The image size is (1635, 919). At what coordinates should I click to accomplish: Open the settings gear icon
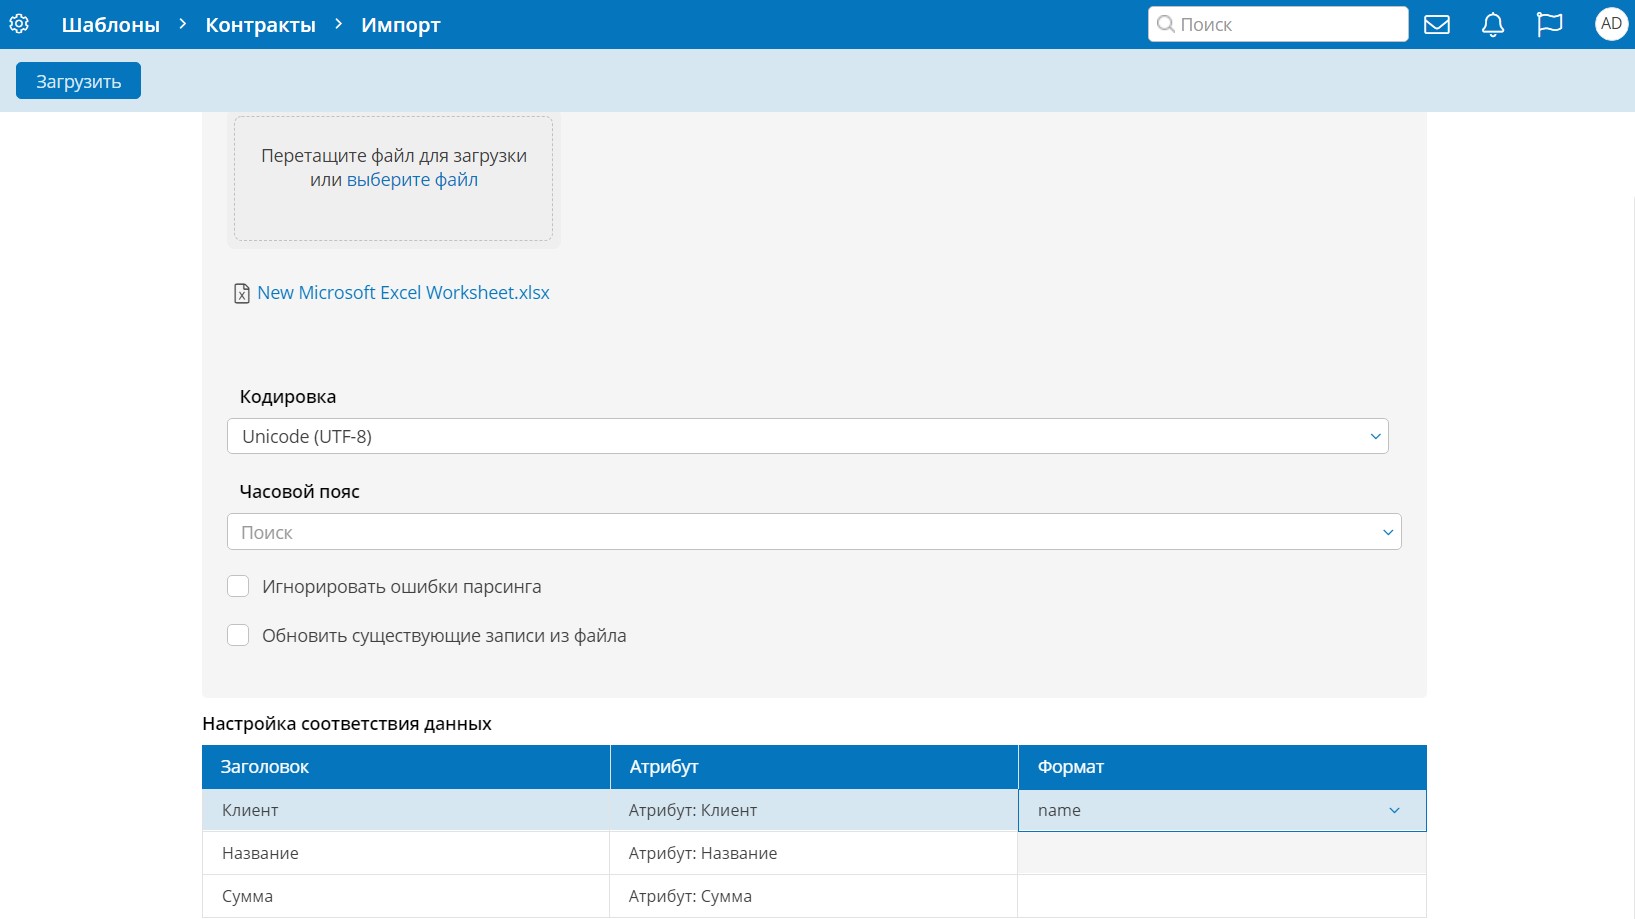tap(19, 24)
